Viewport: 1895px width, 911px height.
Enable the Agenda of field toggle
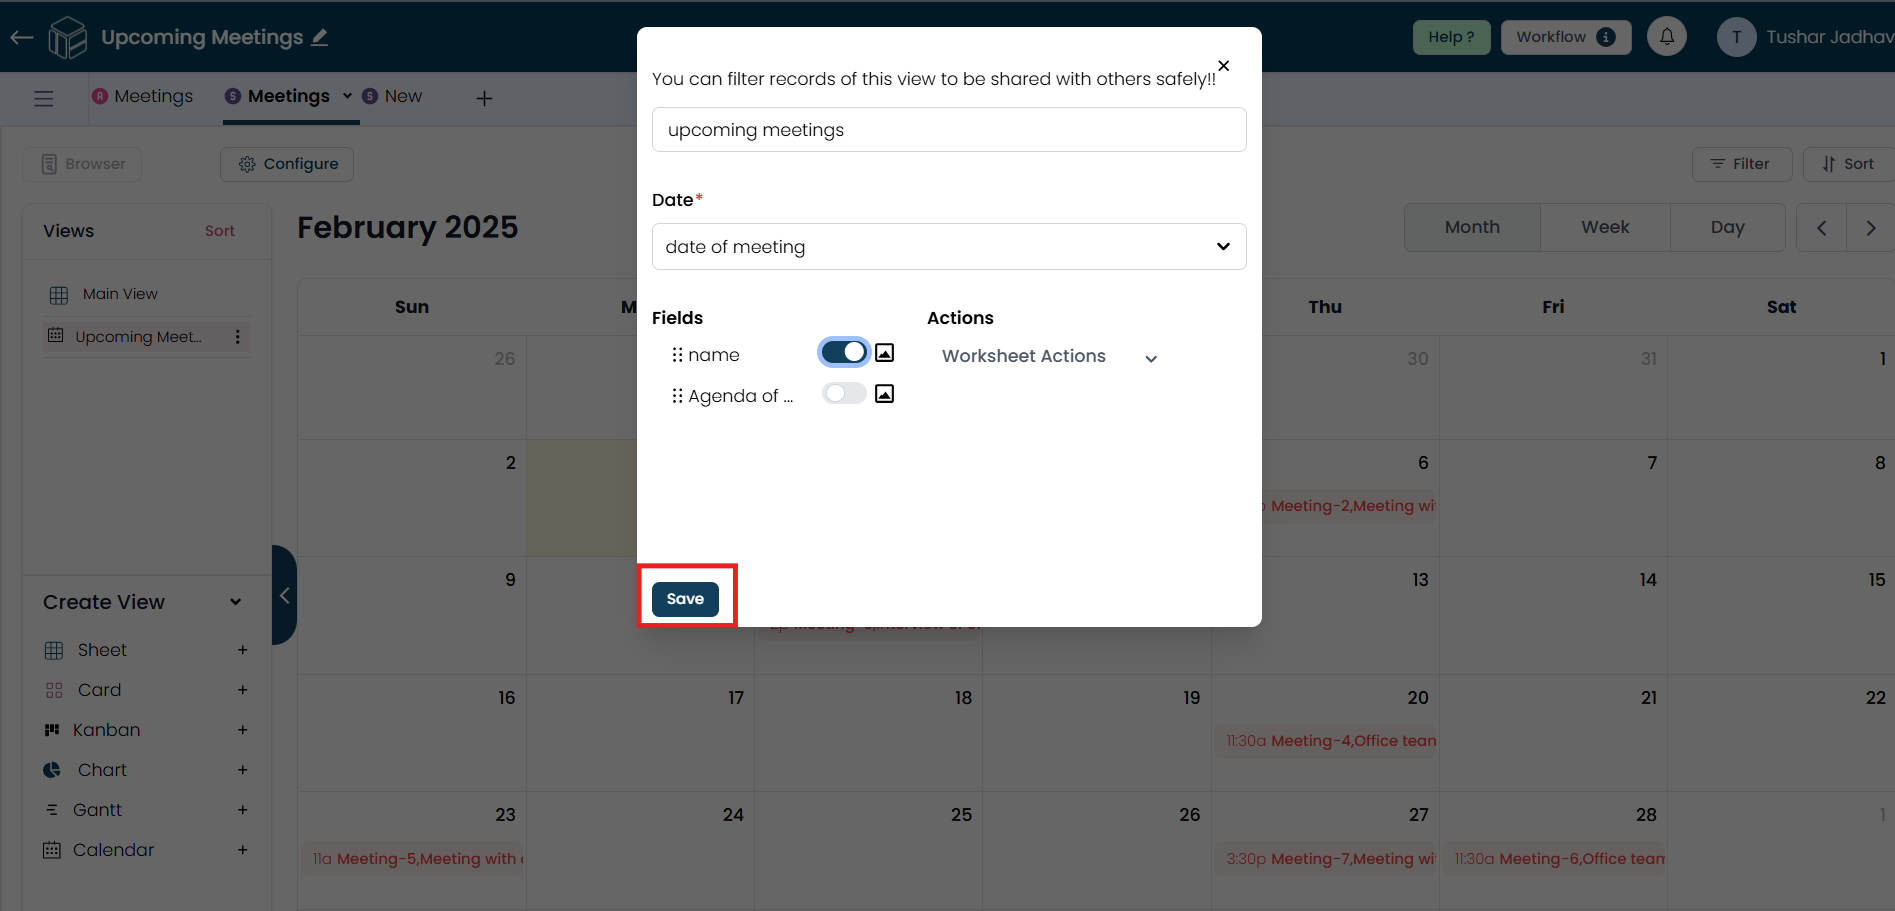(844, 393)
